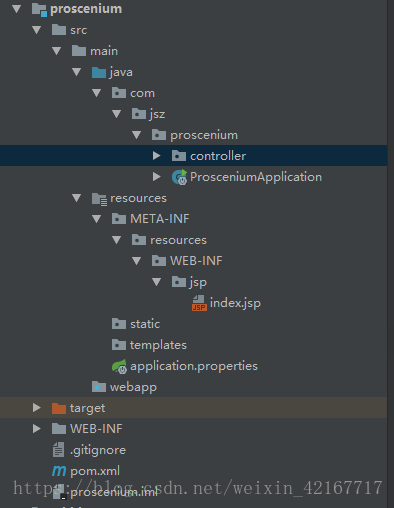Select the 'ProsceniumApplication' class label
The width and height of the screenshot is (394, 508).
click(x=256, y=177)
